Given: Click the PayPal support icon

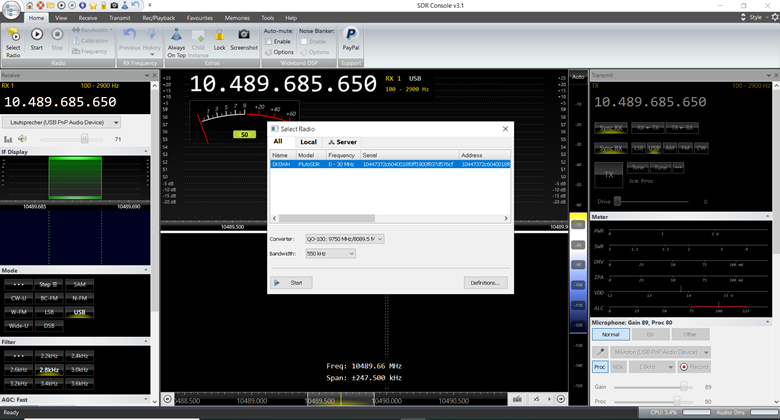Looking at the screenshot, I should click(351, 34).
